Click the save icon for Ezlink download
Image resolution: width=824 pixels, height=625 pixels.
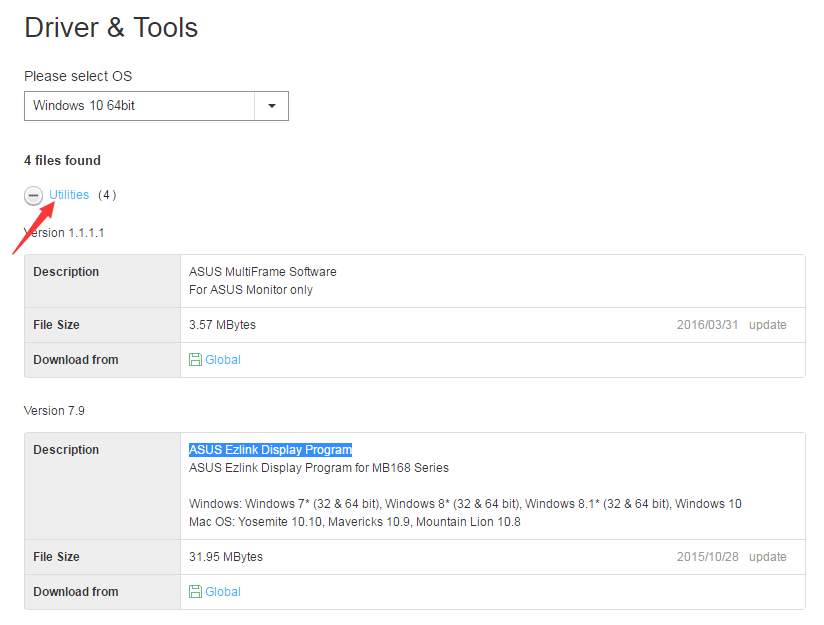click(x=195, y=591)
